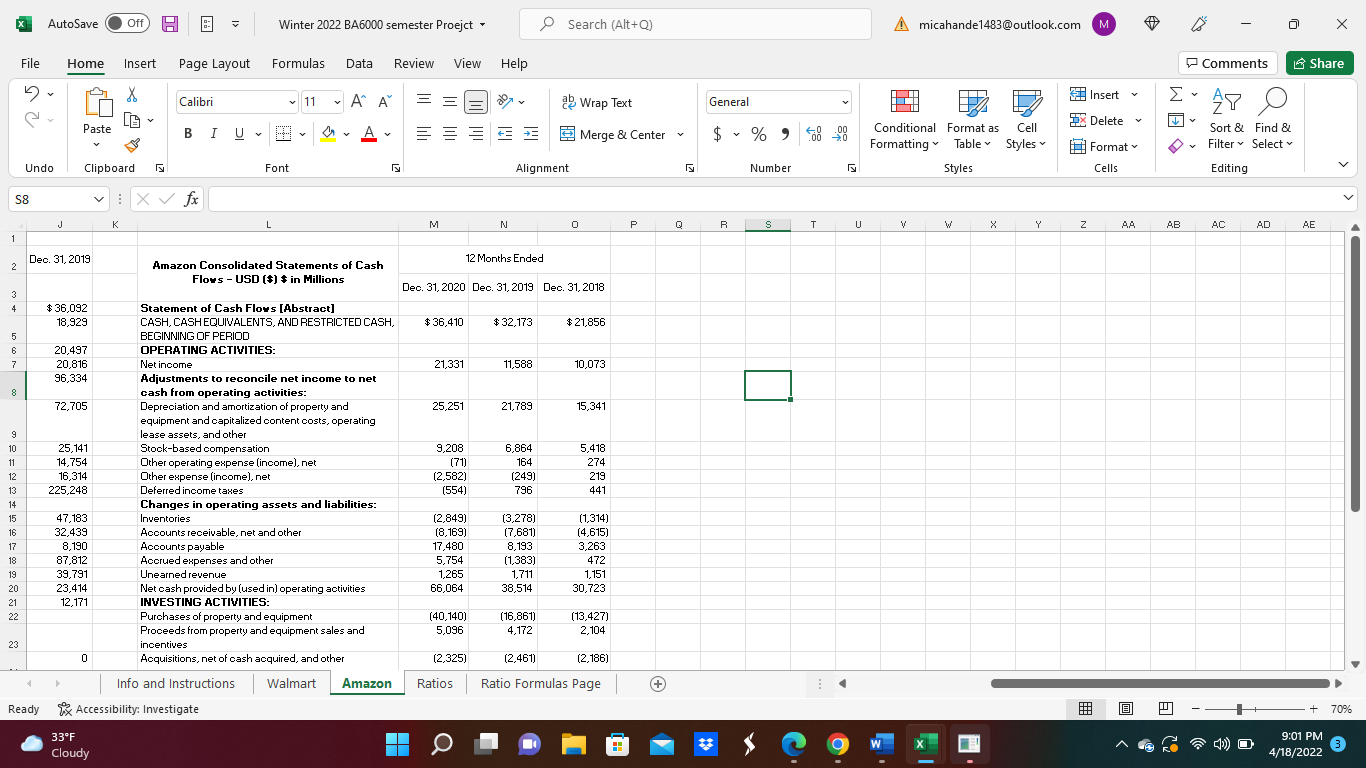Click the Increase Font Size icon
Viewport: 1366px width, 768px height.
click(x=357, y=102)
